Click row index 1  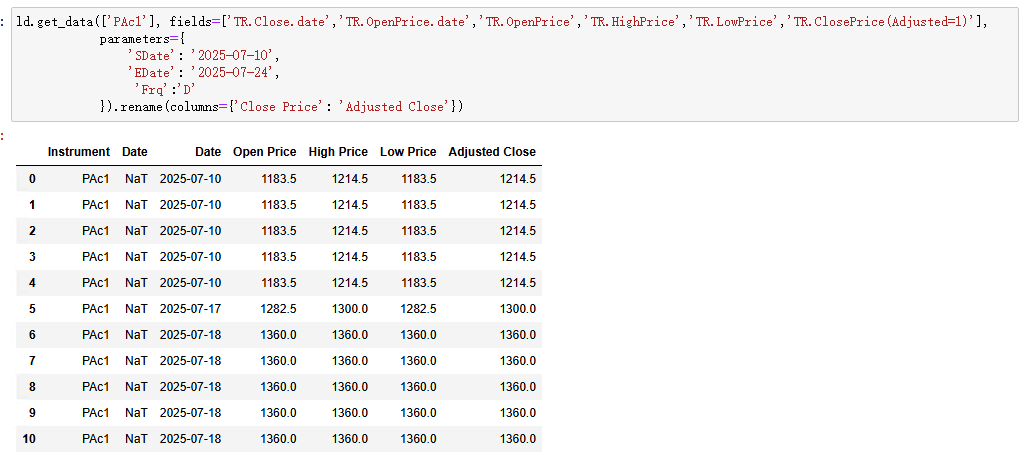(32, 205)
